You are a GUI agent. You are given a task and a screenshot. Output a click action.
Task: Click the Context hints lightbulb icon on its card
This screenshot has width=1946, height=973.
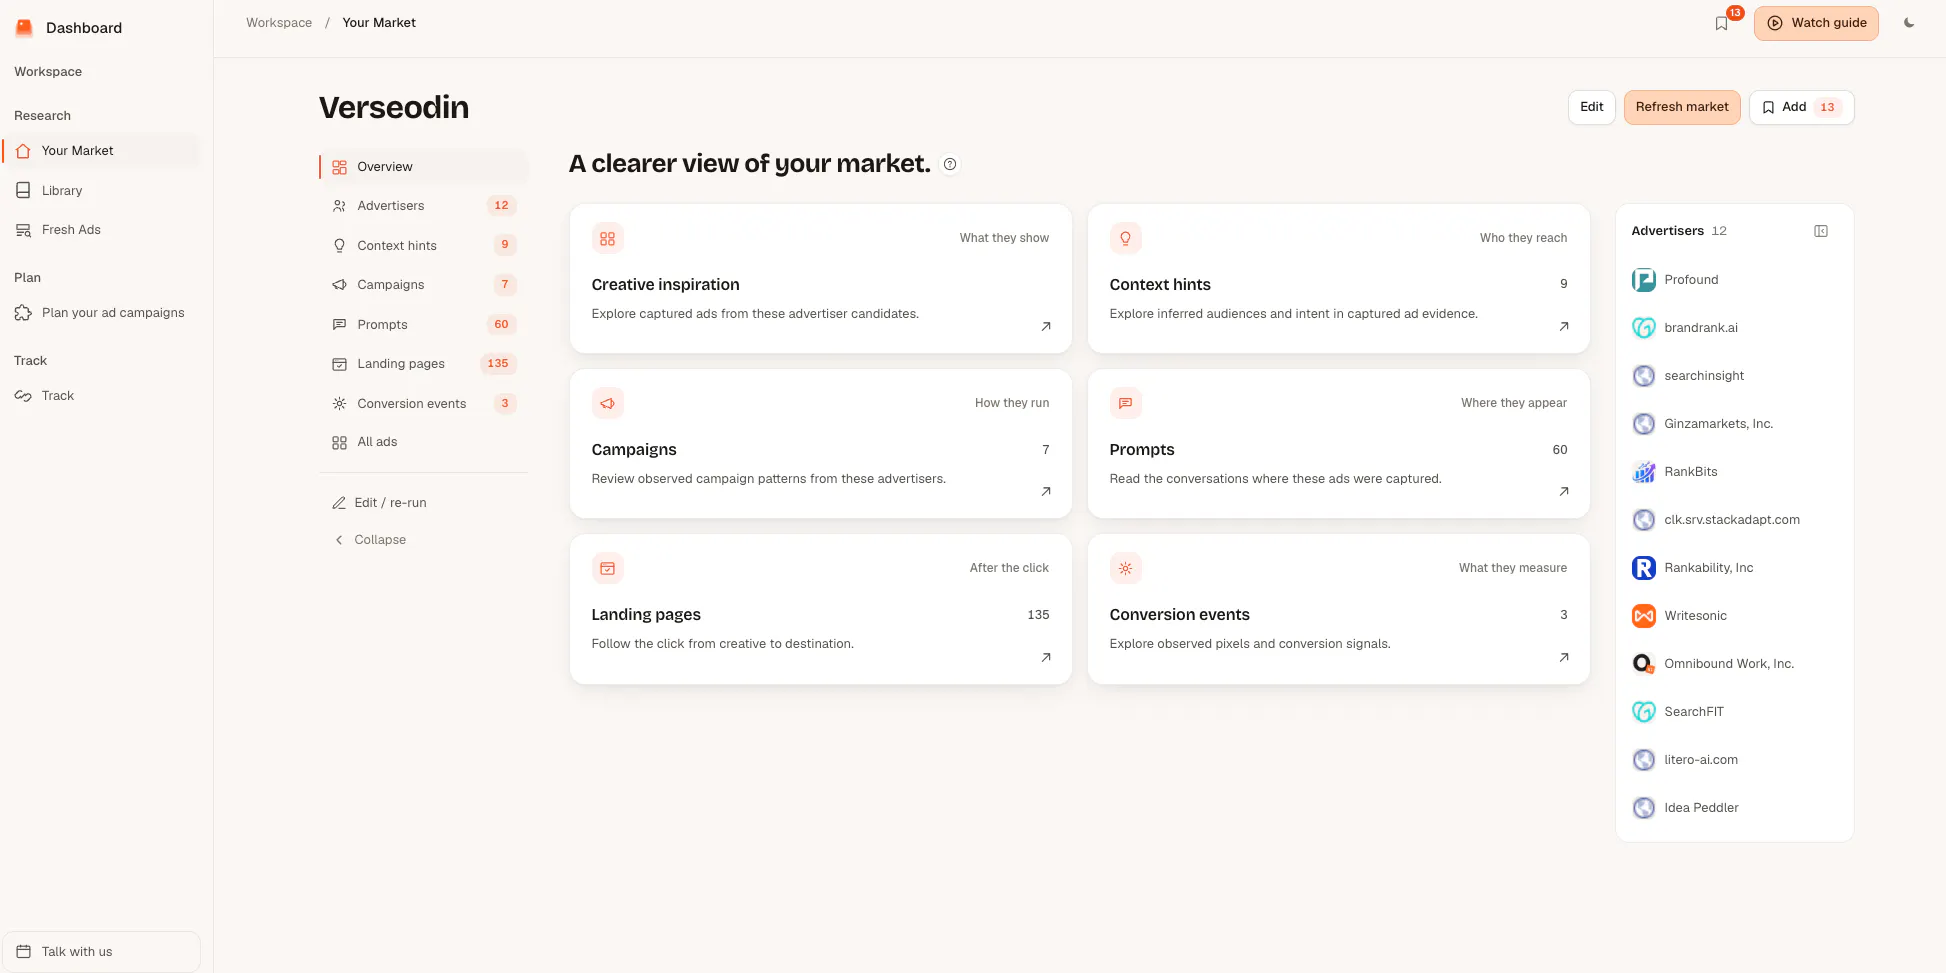(x=1125, y=238)
